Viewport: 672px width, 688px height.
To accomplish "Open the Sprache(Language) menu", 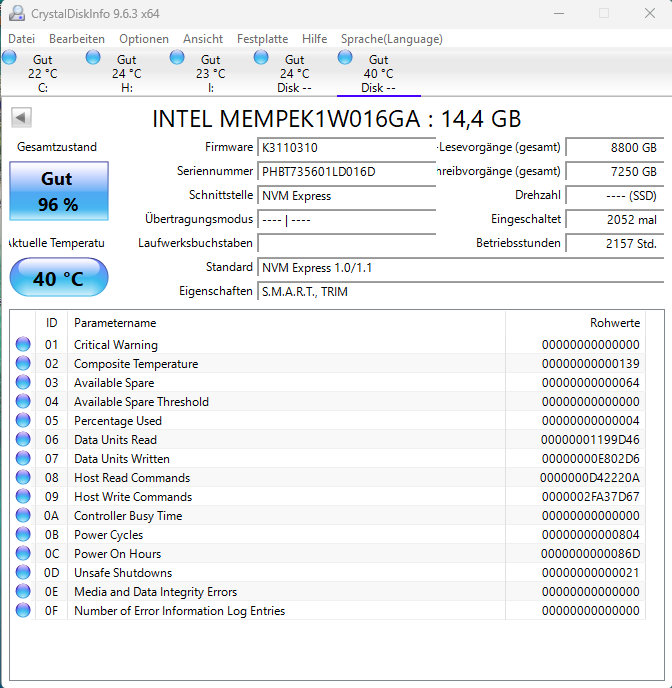I will (392, 39).
